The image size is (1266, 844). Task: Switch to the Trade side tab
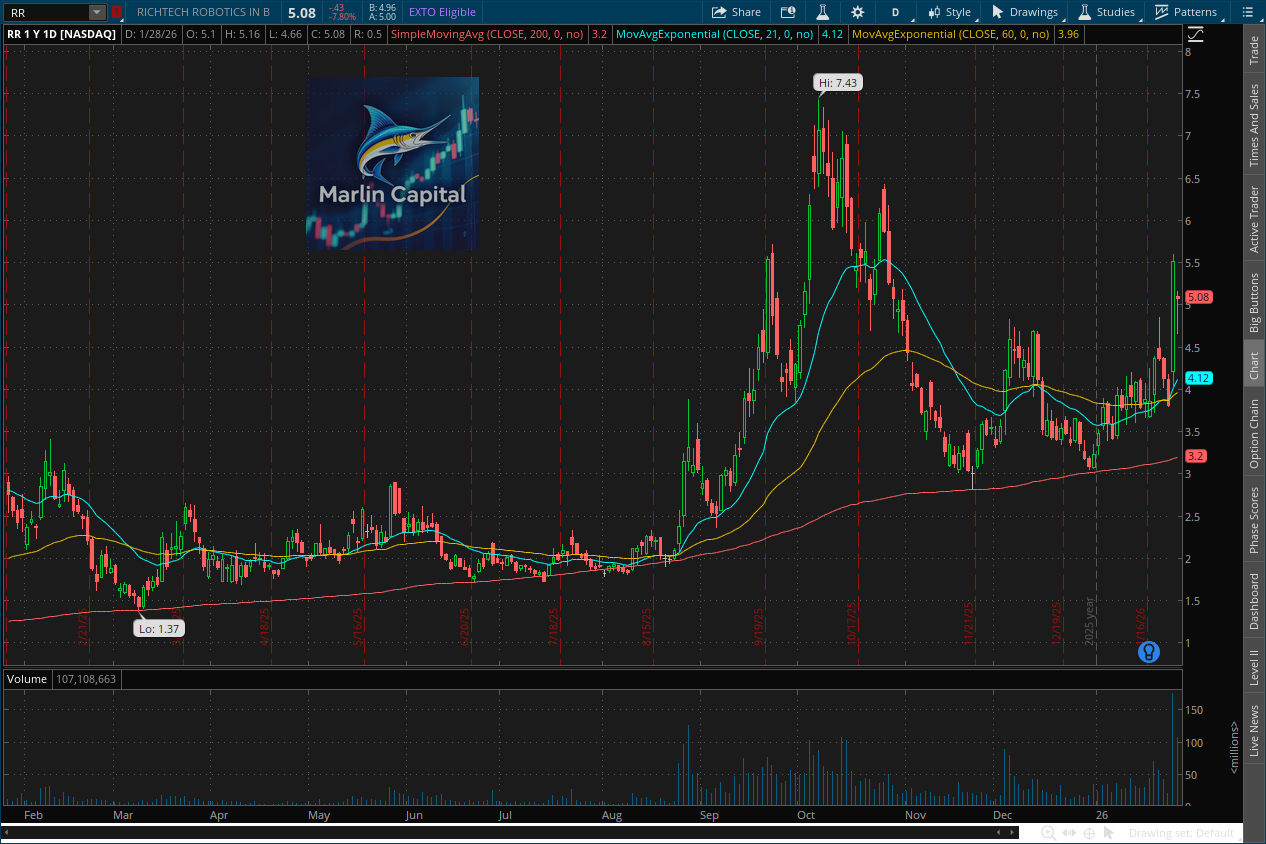(1254, 50)
